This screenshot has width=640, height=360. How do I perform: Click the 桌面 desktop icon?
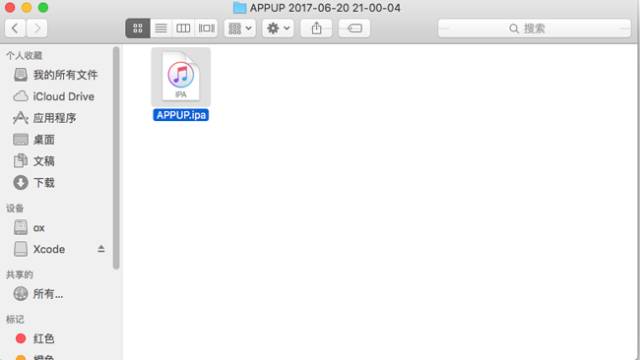tap(20, 140)
